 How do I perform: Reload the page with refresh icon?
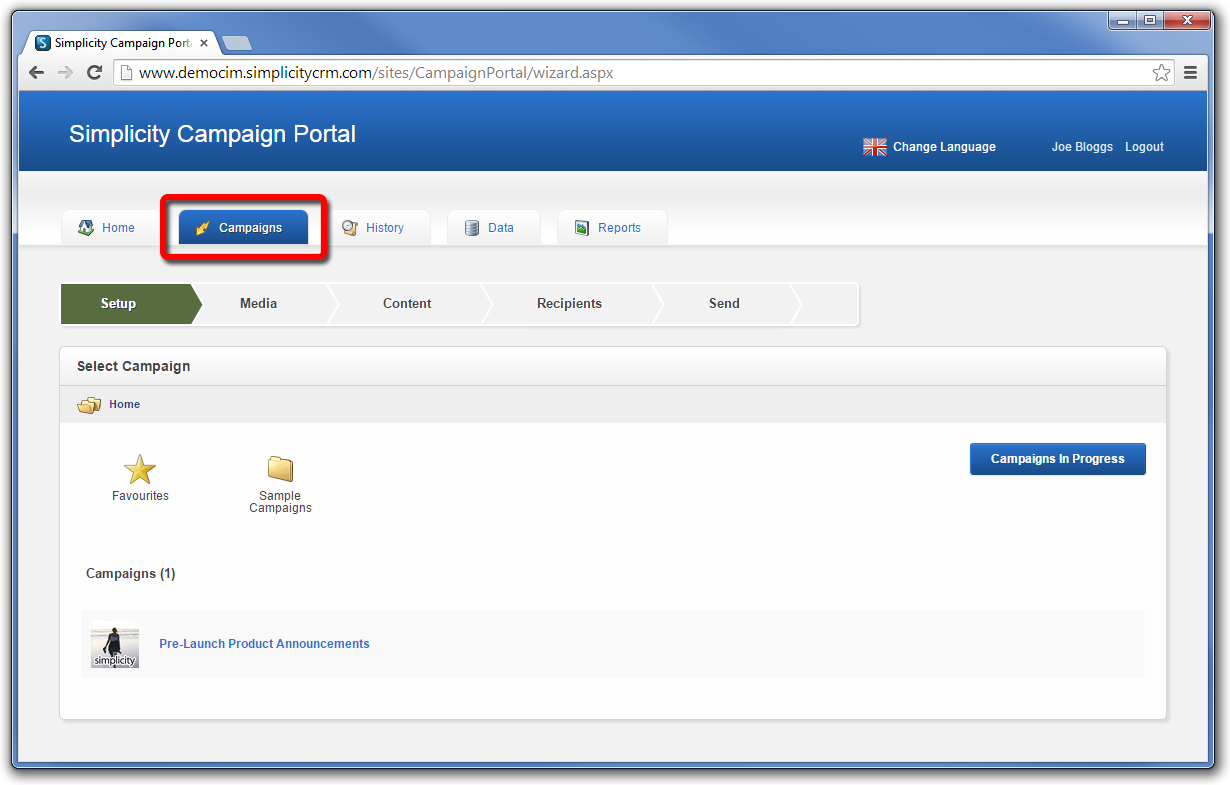click(x=95, y=72)
